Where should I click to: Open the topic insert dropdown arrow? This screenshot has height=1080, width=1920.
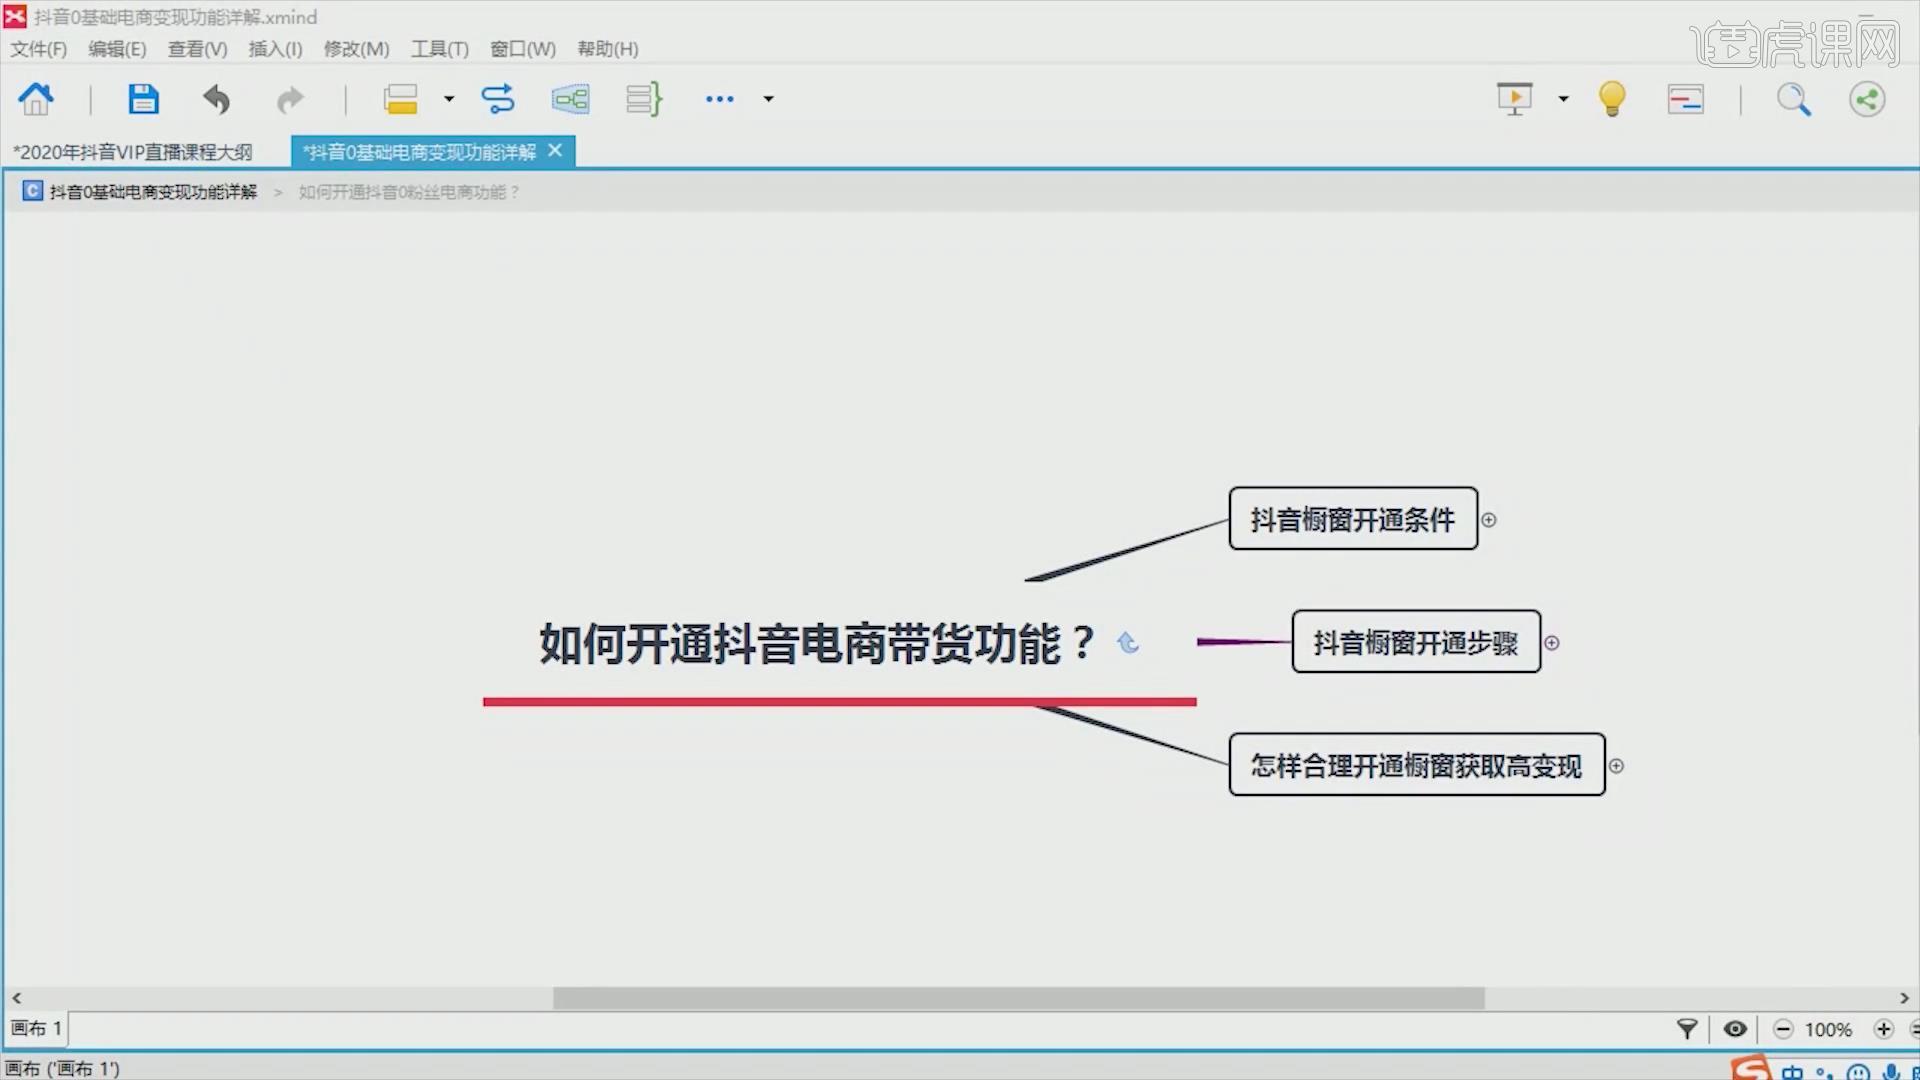click(x=449, y=99)
